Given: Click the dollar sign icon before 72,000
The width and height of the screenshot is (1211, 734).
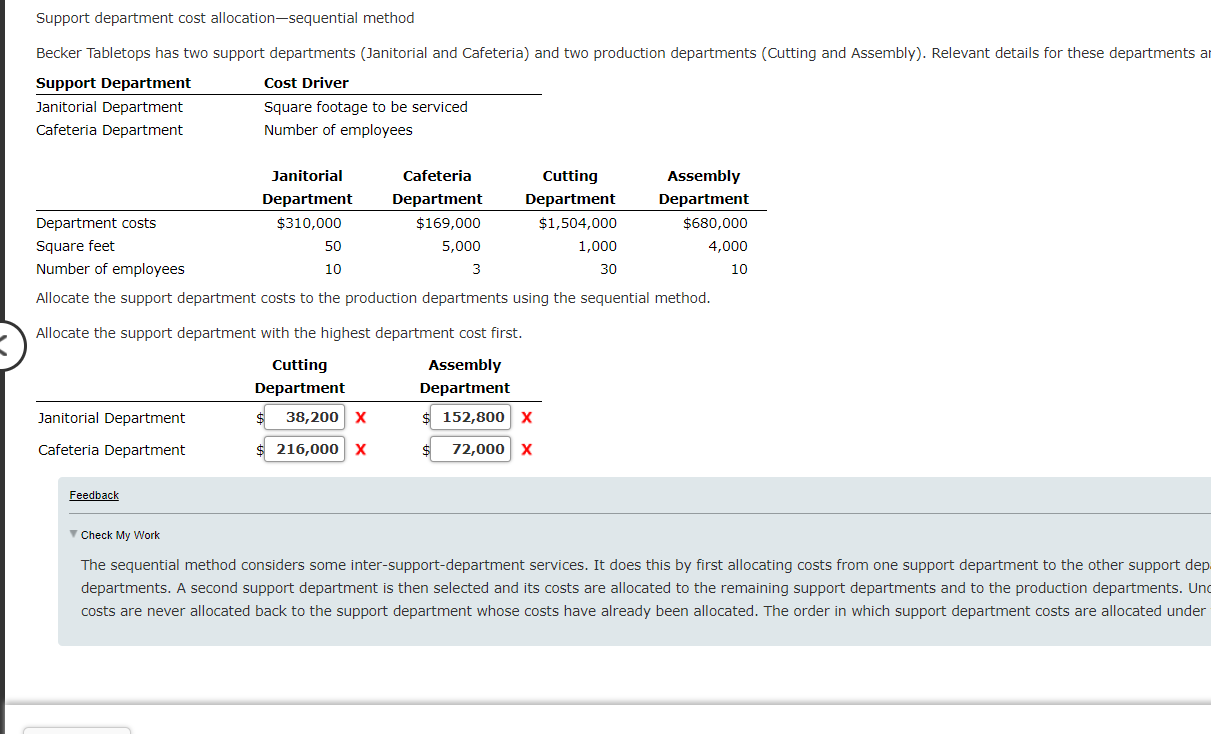Looking at the screenshot, I should coord(425,449).
